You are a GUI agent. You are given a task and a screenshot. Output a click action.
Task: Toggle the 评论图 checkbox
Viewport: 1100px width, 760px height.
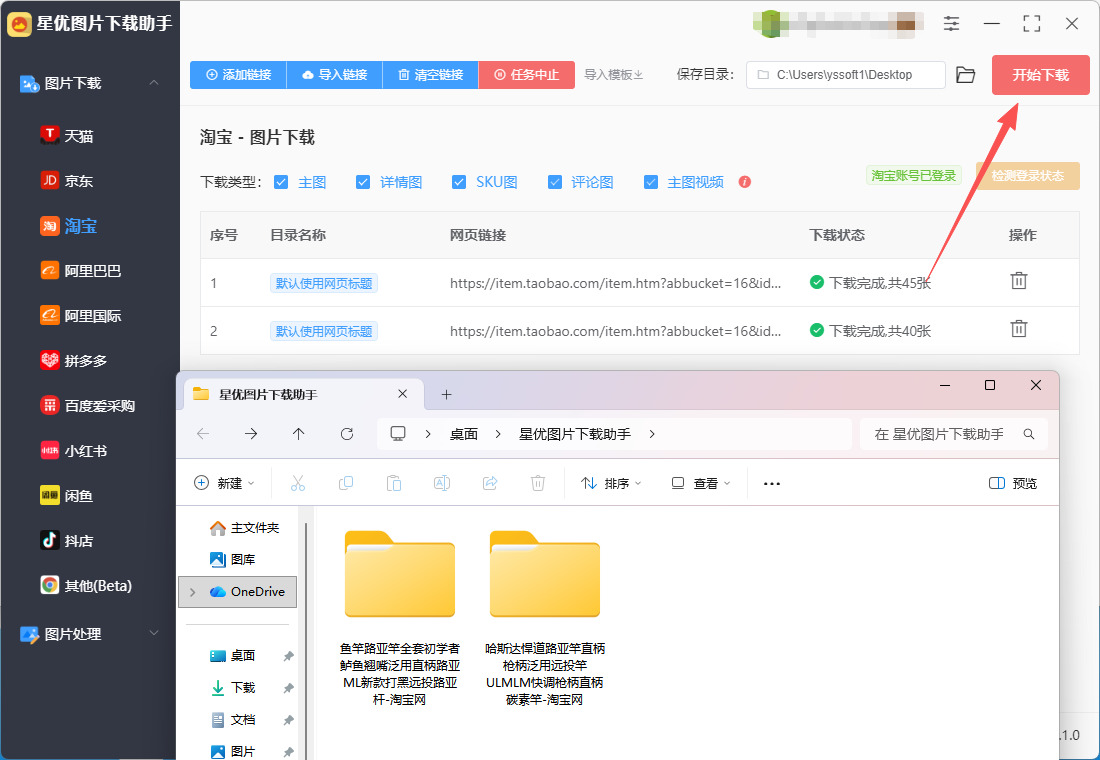555,182
